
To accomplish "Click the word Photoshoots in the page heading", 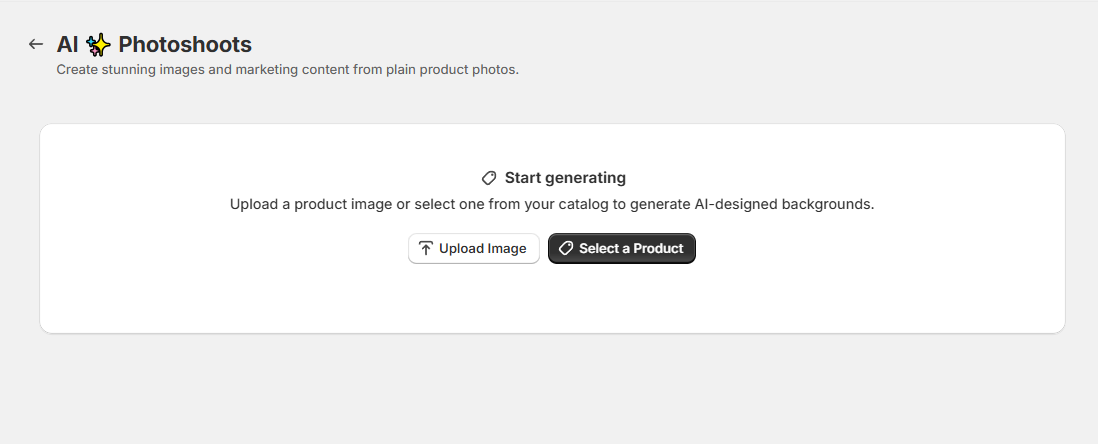I will coord(185,44).
